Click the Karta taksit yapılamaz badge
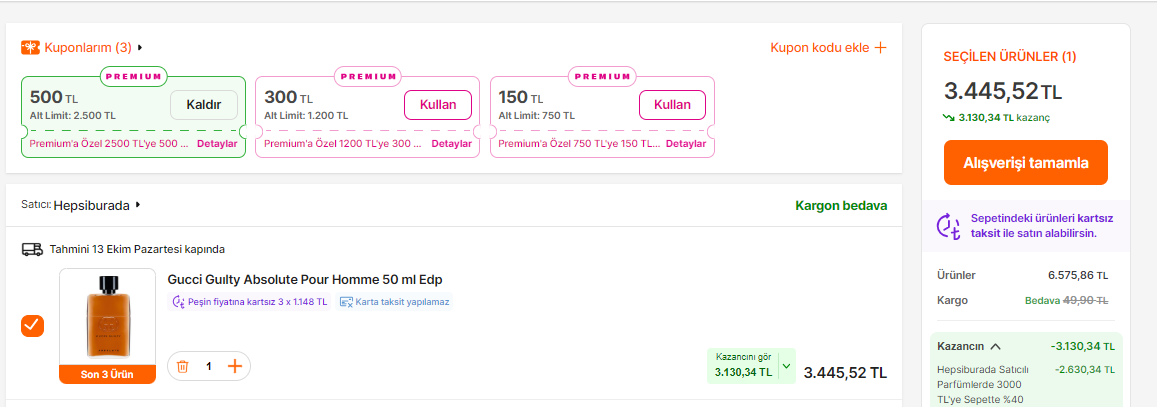This screenshot has height=407, width=1157. click(x=394, y=302)
